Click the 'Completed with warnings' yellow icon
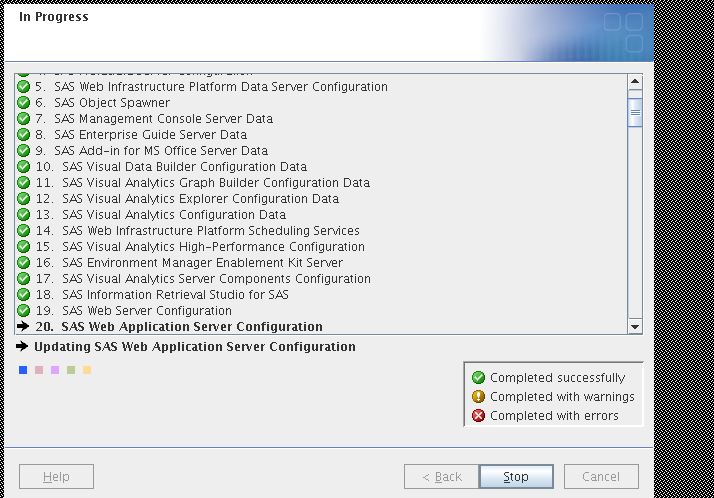Viewport: 714px width, 498px height. click(478, 397)
